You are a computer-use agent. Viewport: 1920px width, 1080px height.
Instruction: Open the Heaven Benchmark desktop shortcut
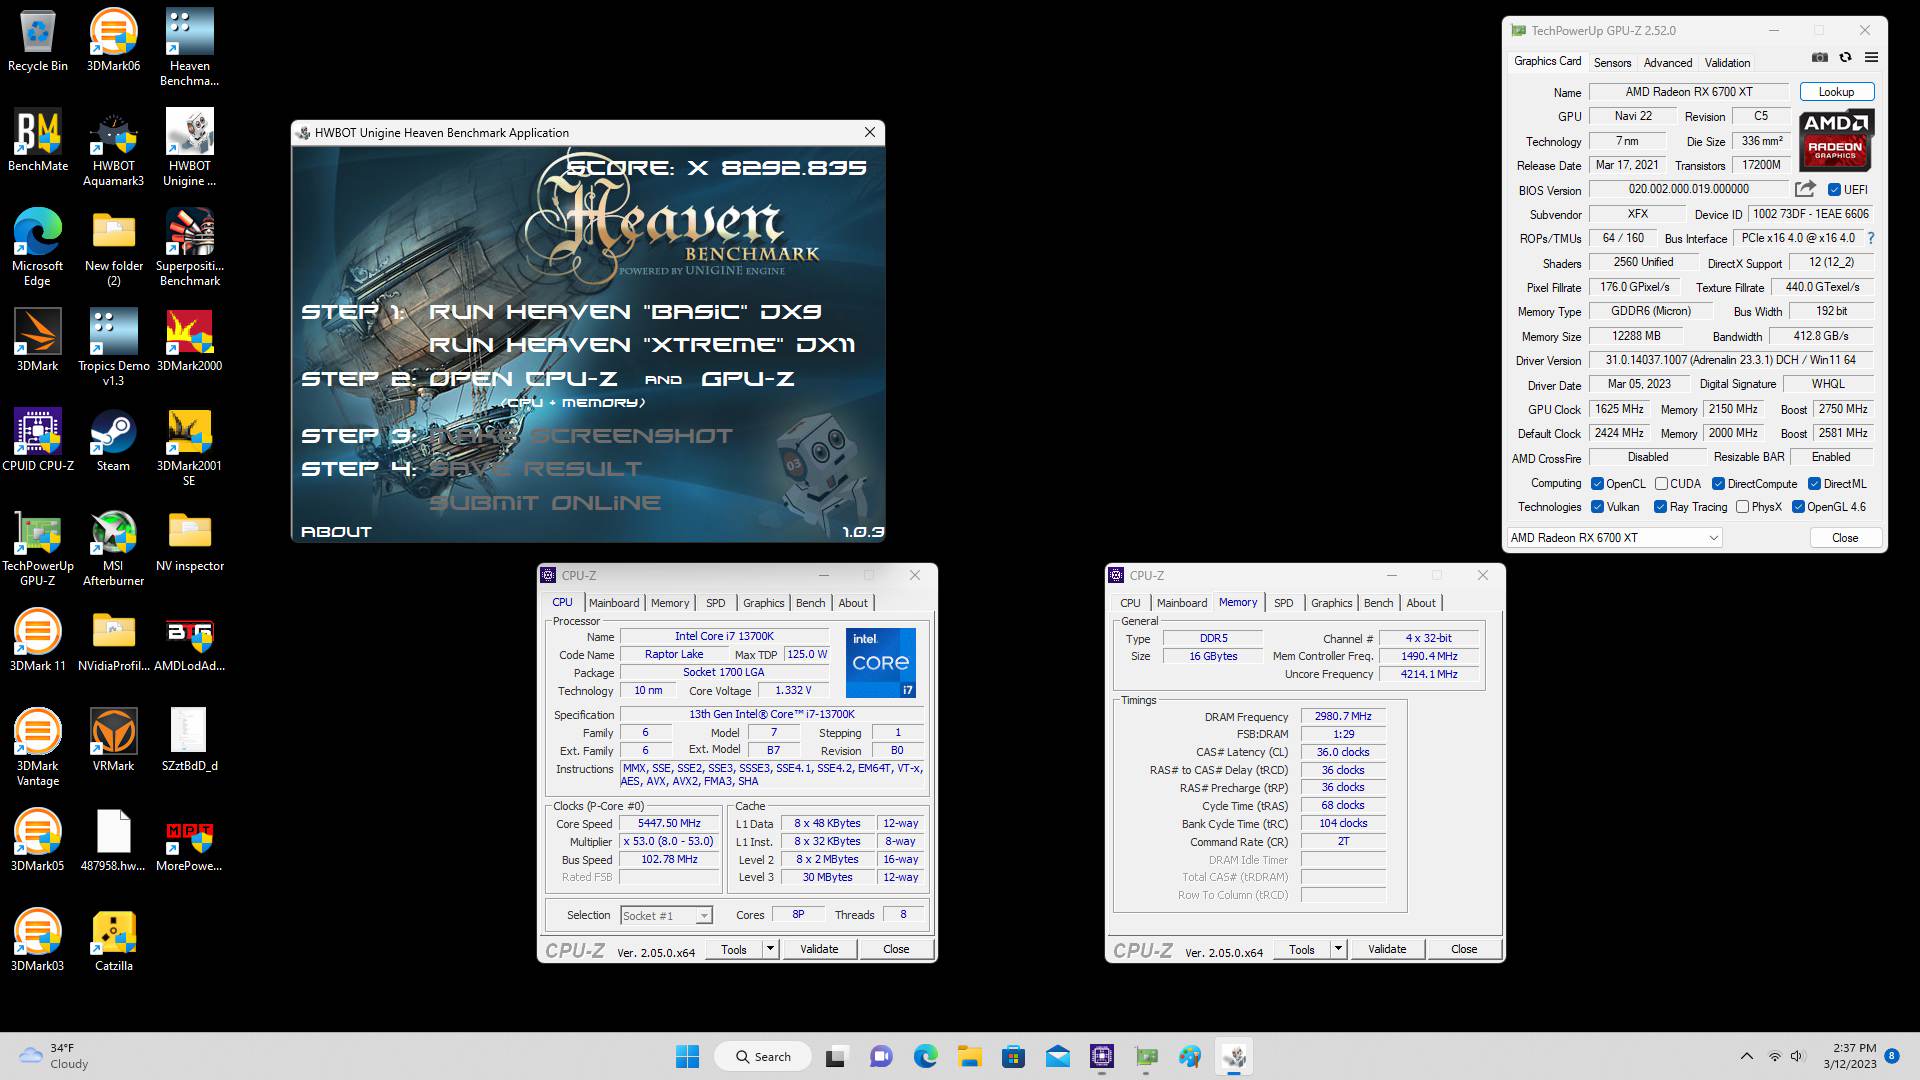(x=189, y=48)
